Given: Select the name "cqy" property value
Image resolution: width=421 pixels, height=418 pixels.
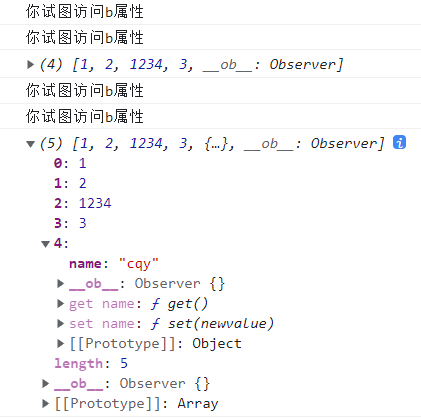Looking at the screenshot, I should pos(139,264).
